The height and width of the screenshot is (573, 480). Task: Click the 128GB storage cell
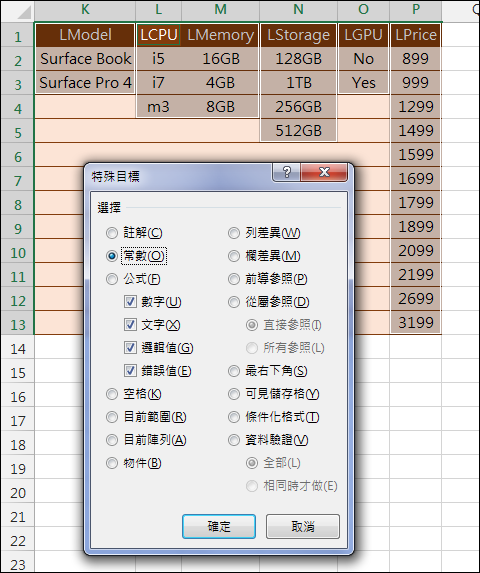click(x=298, y=58)
